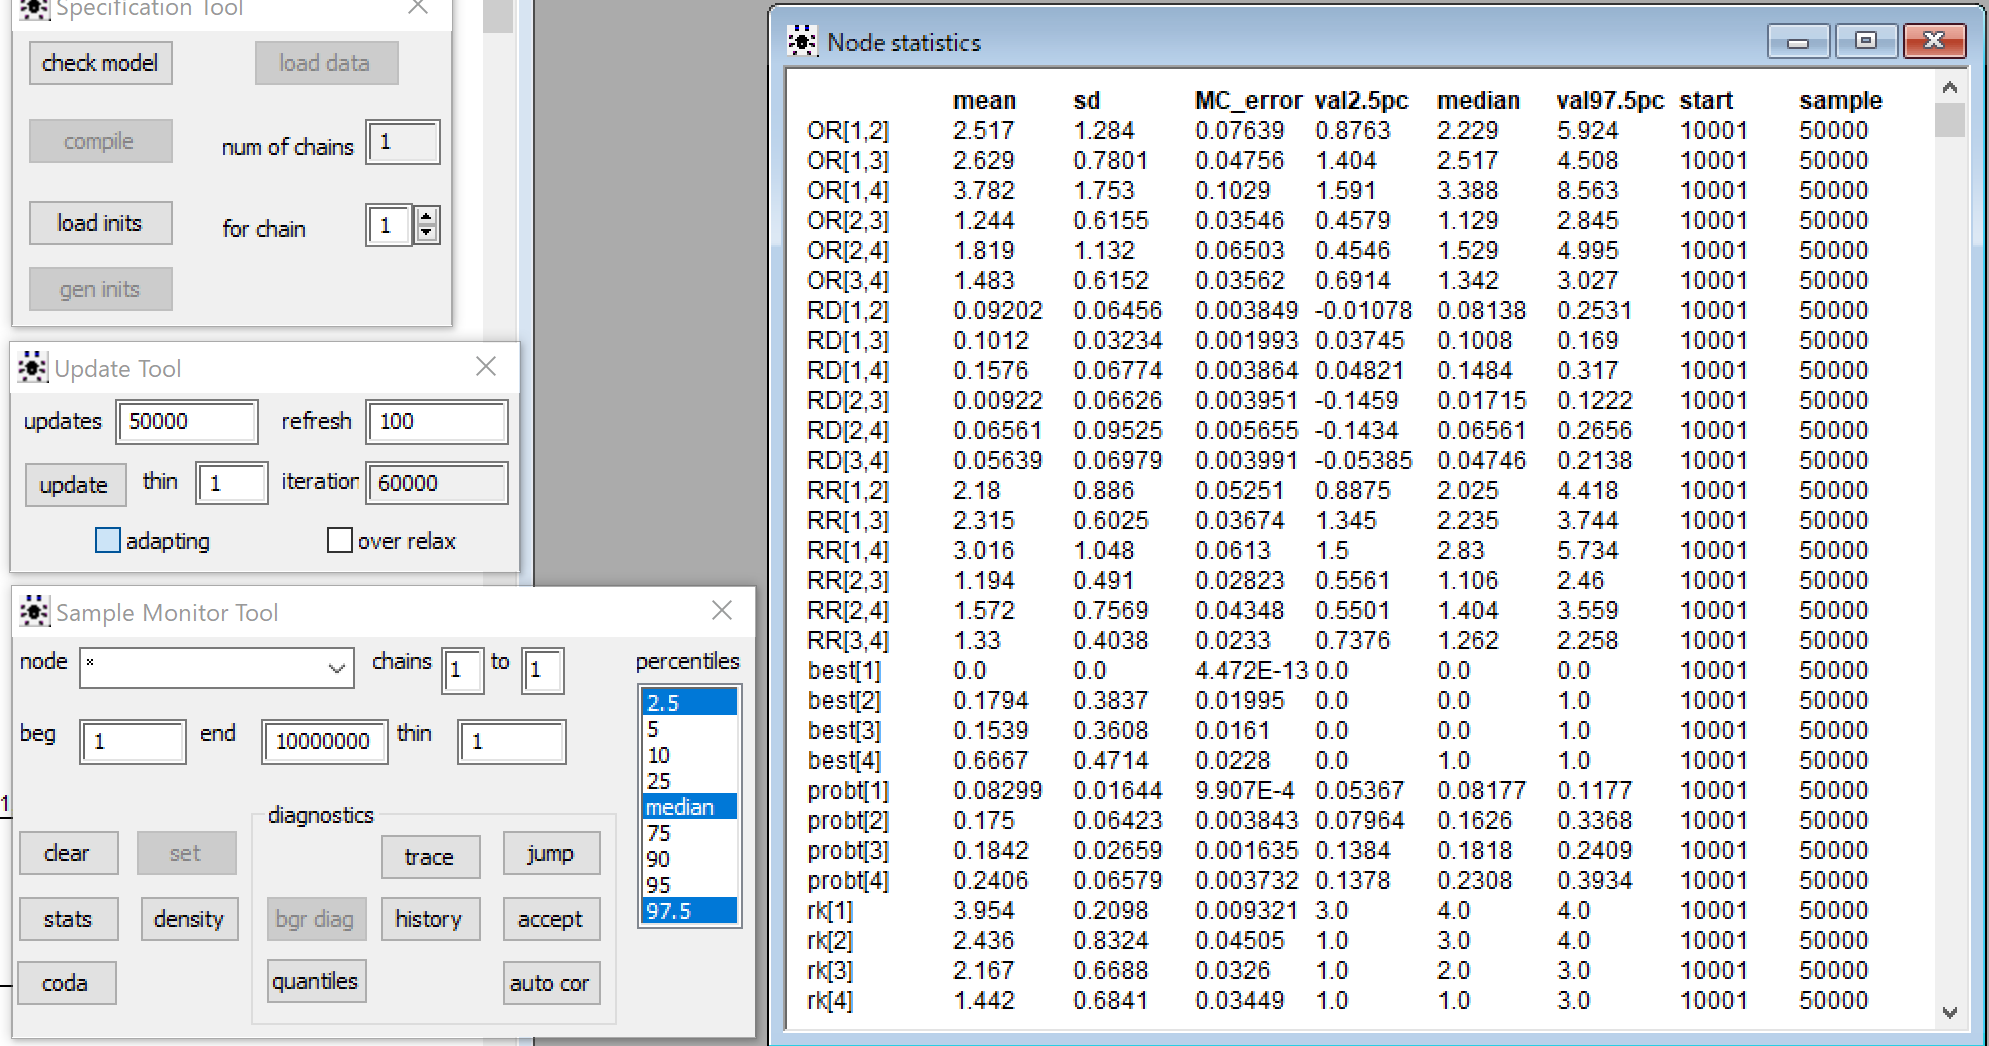The image size is (1989, 1046).
Task: Enable the adapting option
Action: 106,540
